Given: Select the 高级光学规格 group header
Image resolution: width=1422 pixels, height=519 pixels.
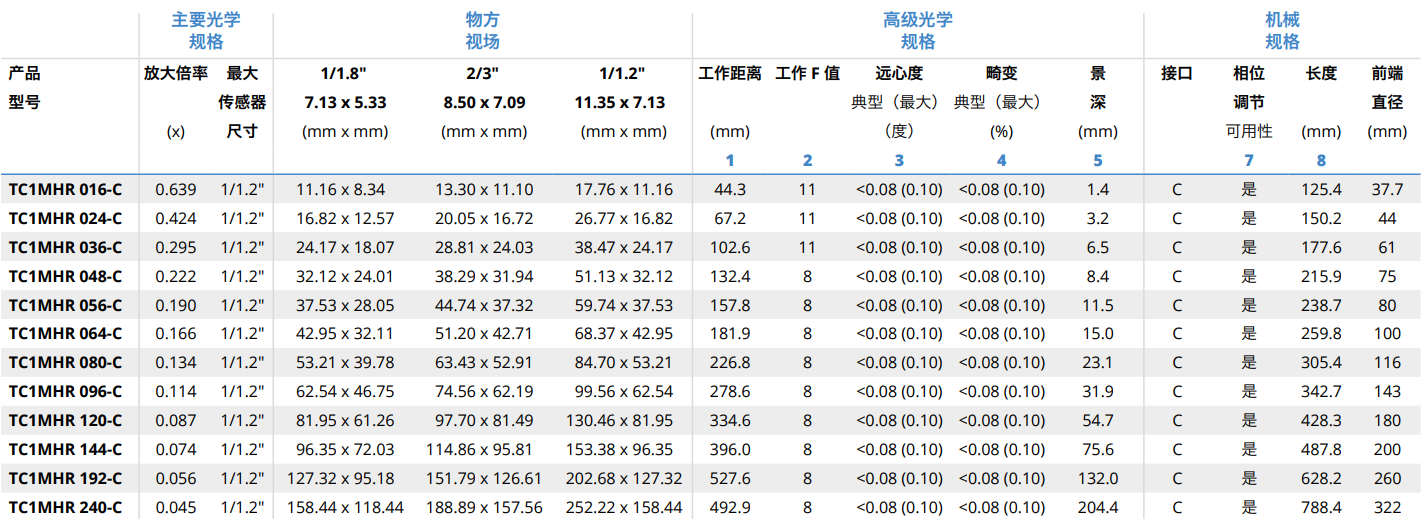Looking at the screenshot, I should pyautogui.click(x=917, y=31).
